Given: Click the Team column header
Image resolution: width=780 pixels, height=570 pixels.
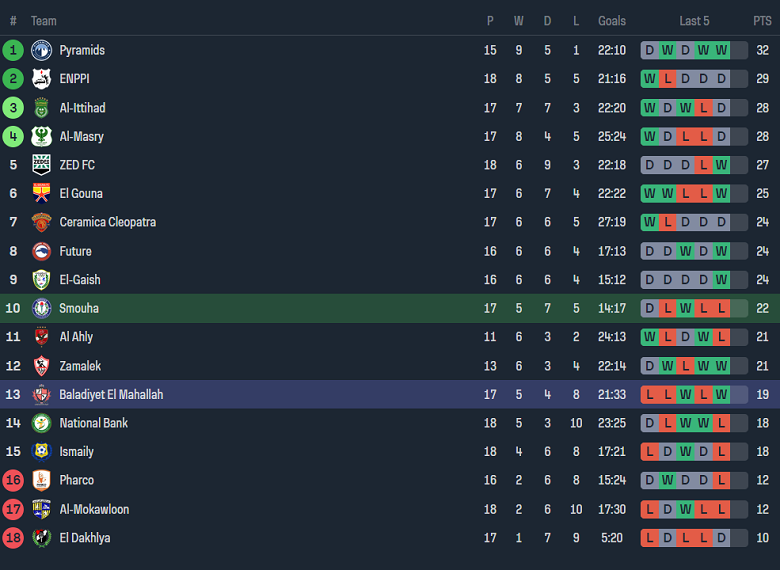Looking at the screenshot, I should (44, 21).
